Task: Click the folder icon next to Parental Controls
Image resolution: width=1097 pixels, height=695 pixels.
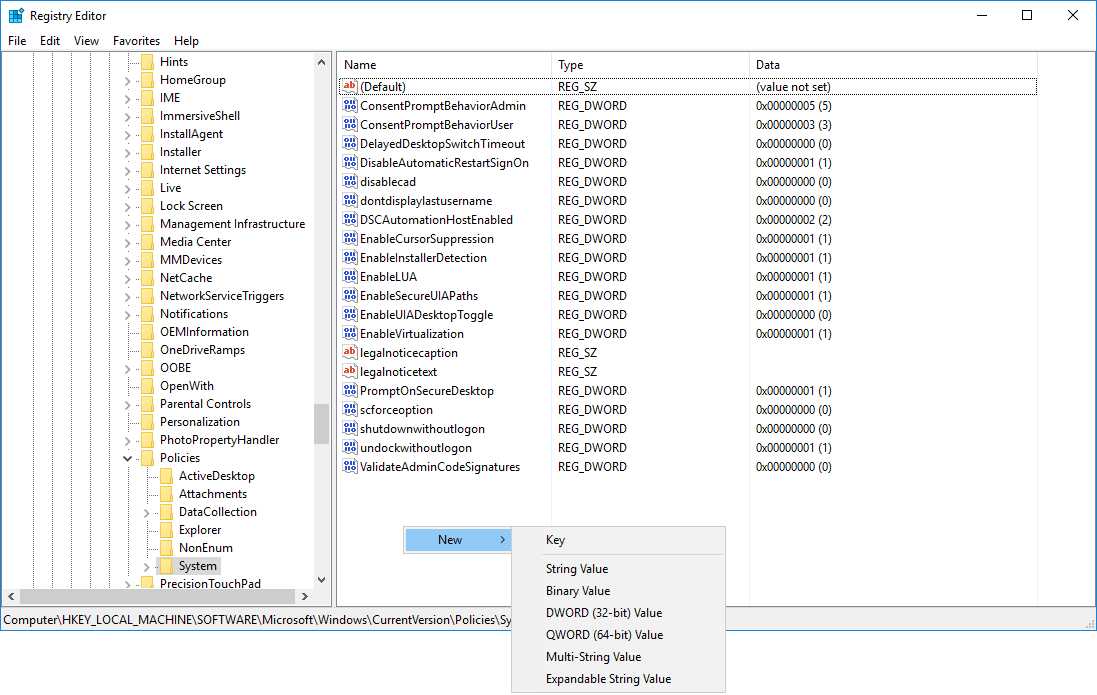Action: 148,404
